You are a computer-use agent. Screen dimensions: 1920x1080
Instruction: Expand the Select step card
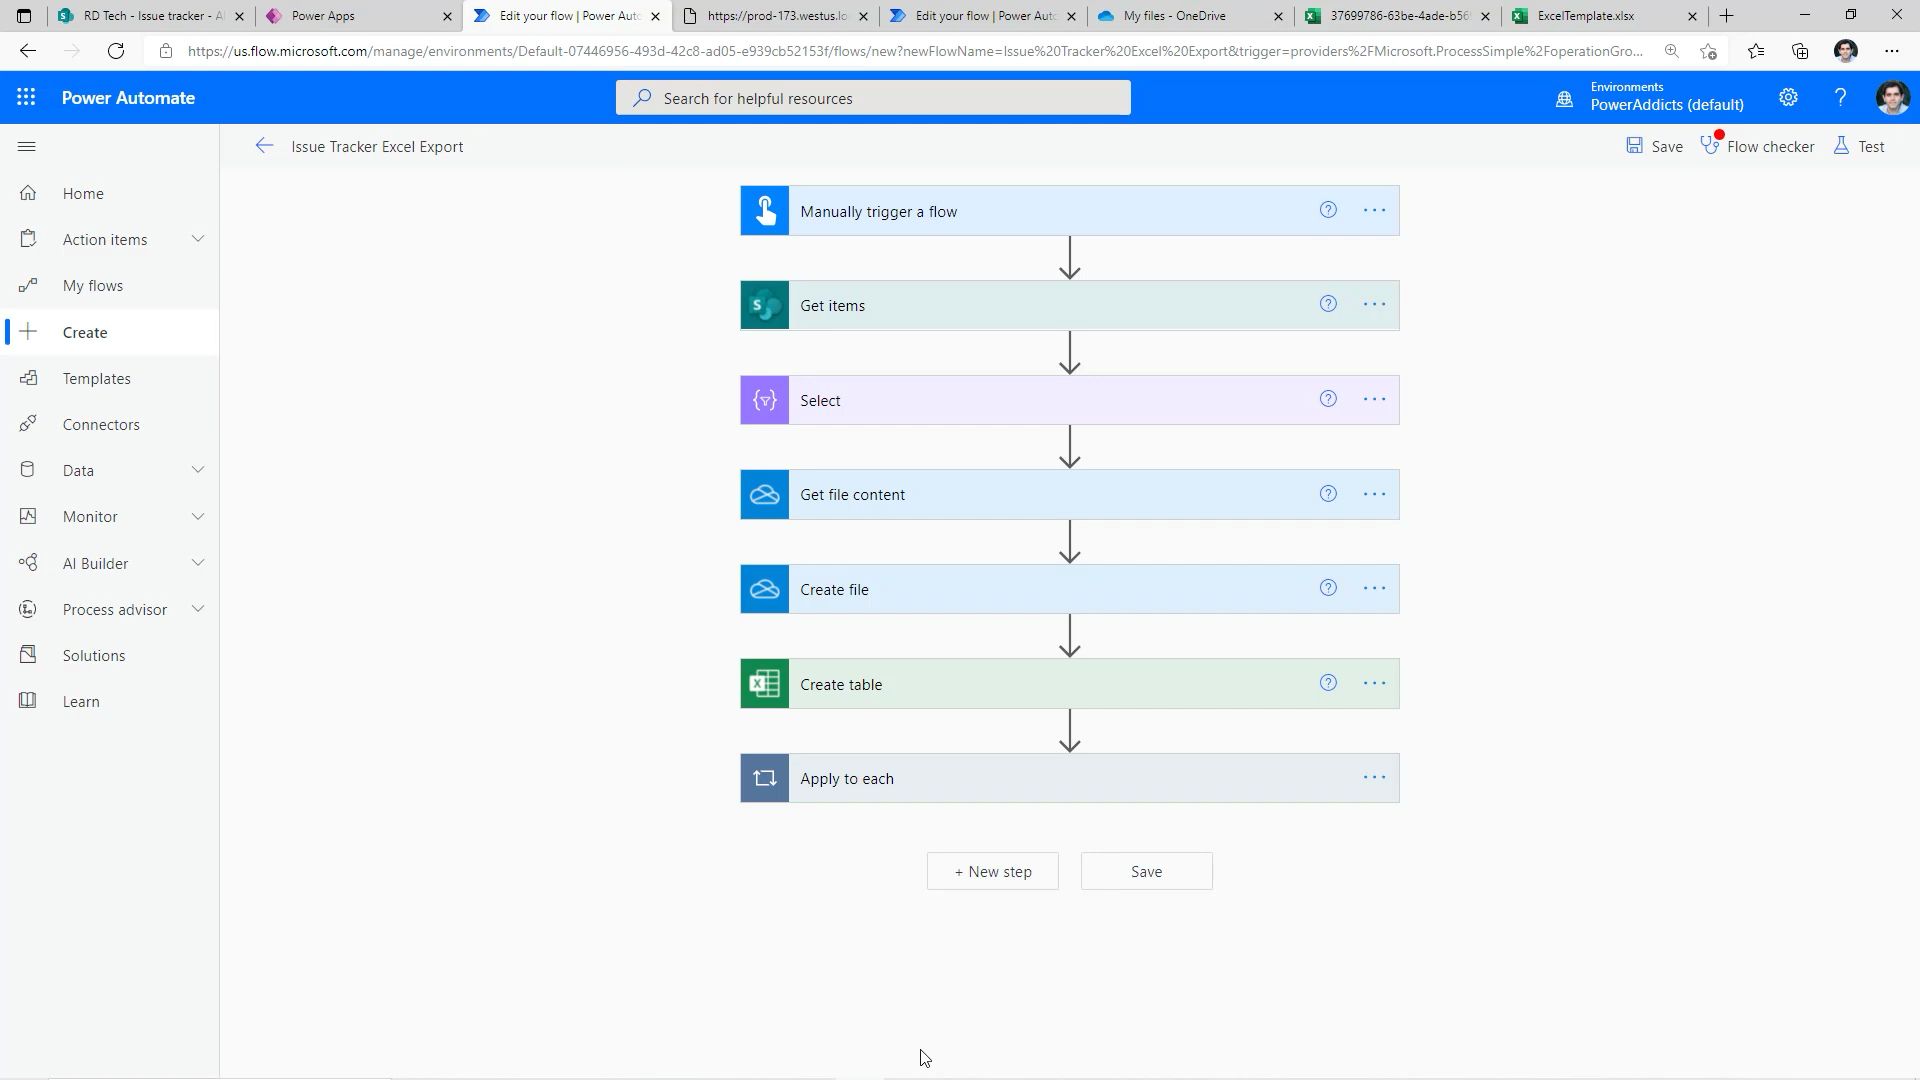1069,400
